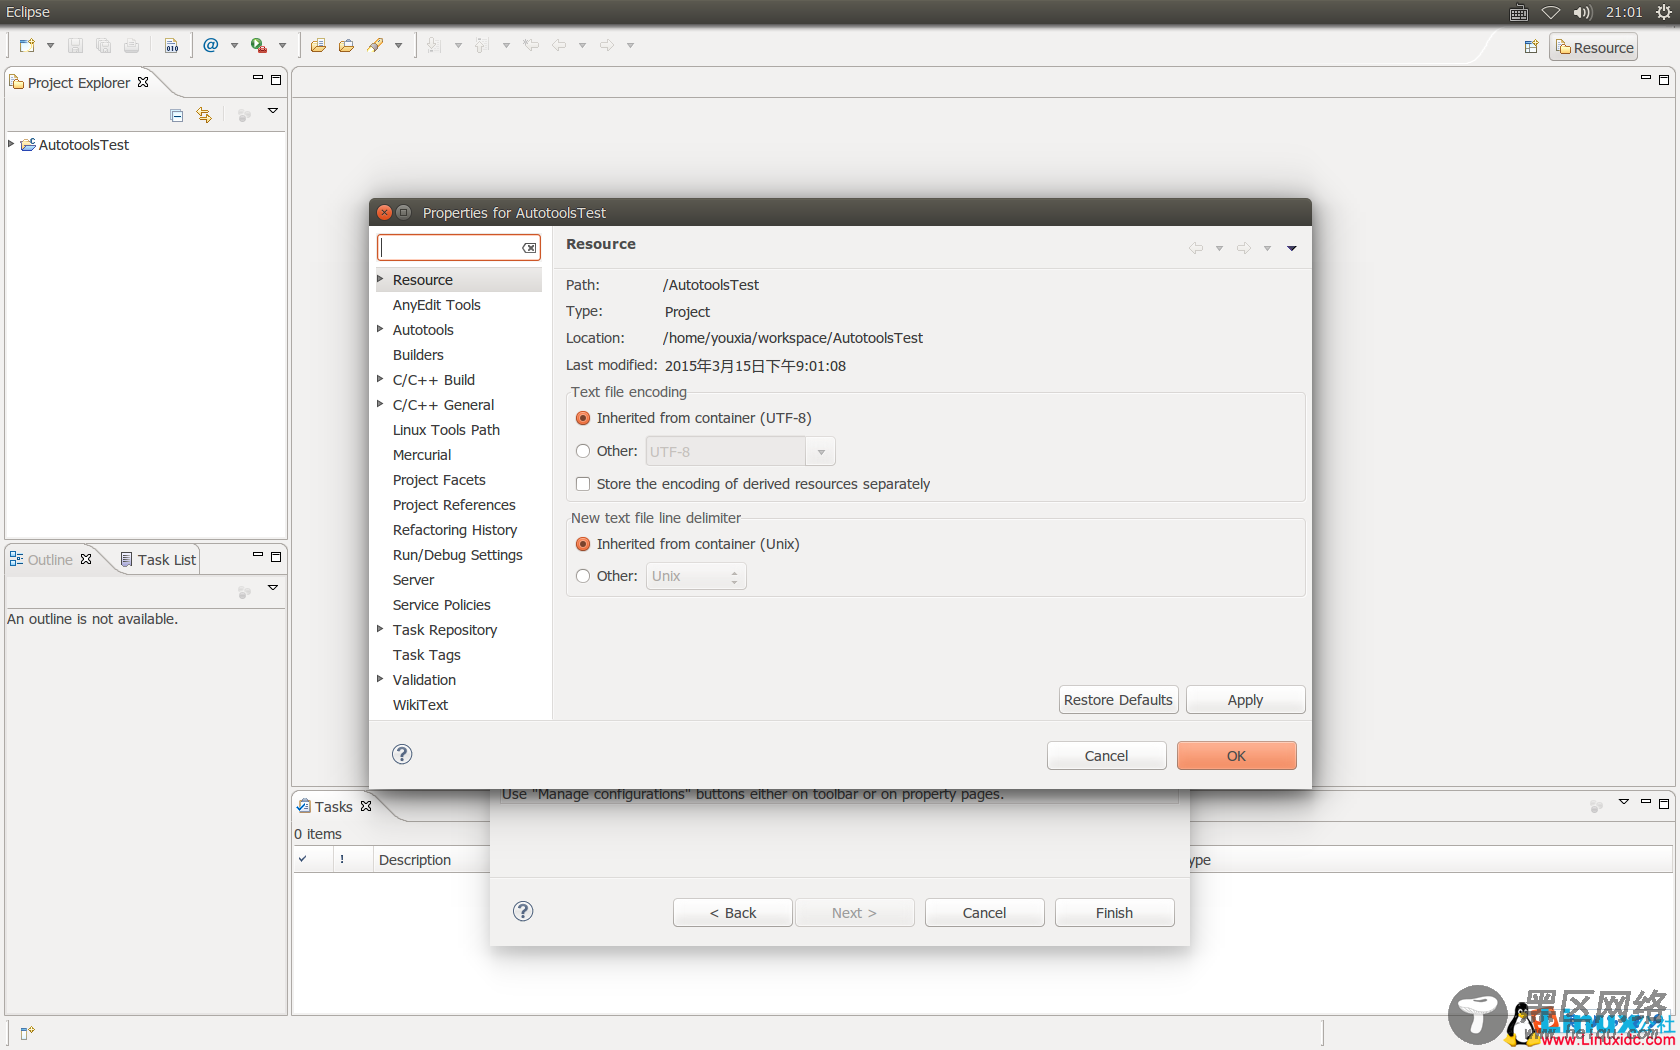Click the Restore Defaults button
Screen dimensions: 1680x1050
[x=1118, y=700]
